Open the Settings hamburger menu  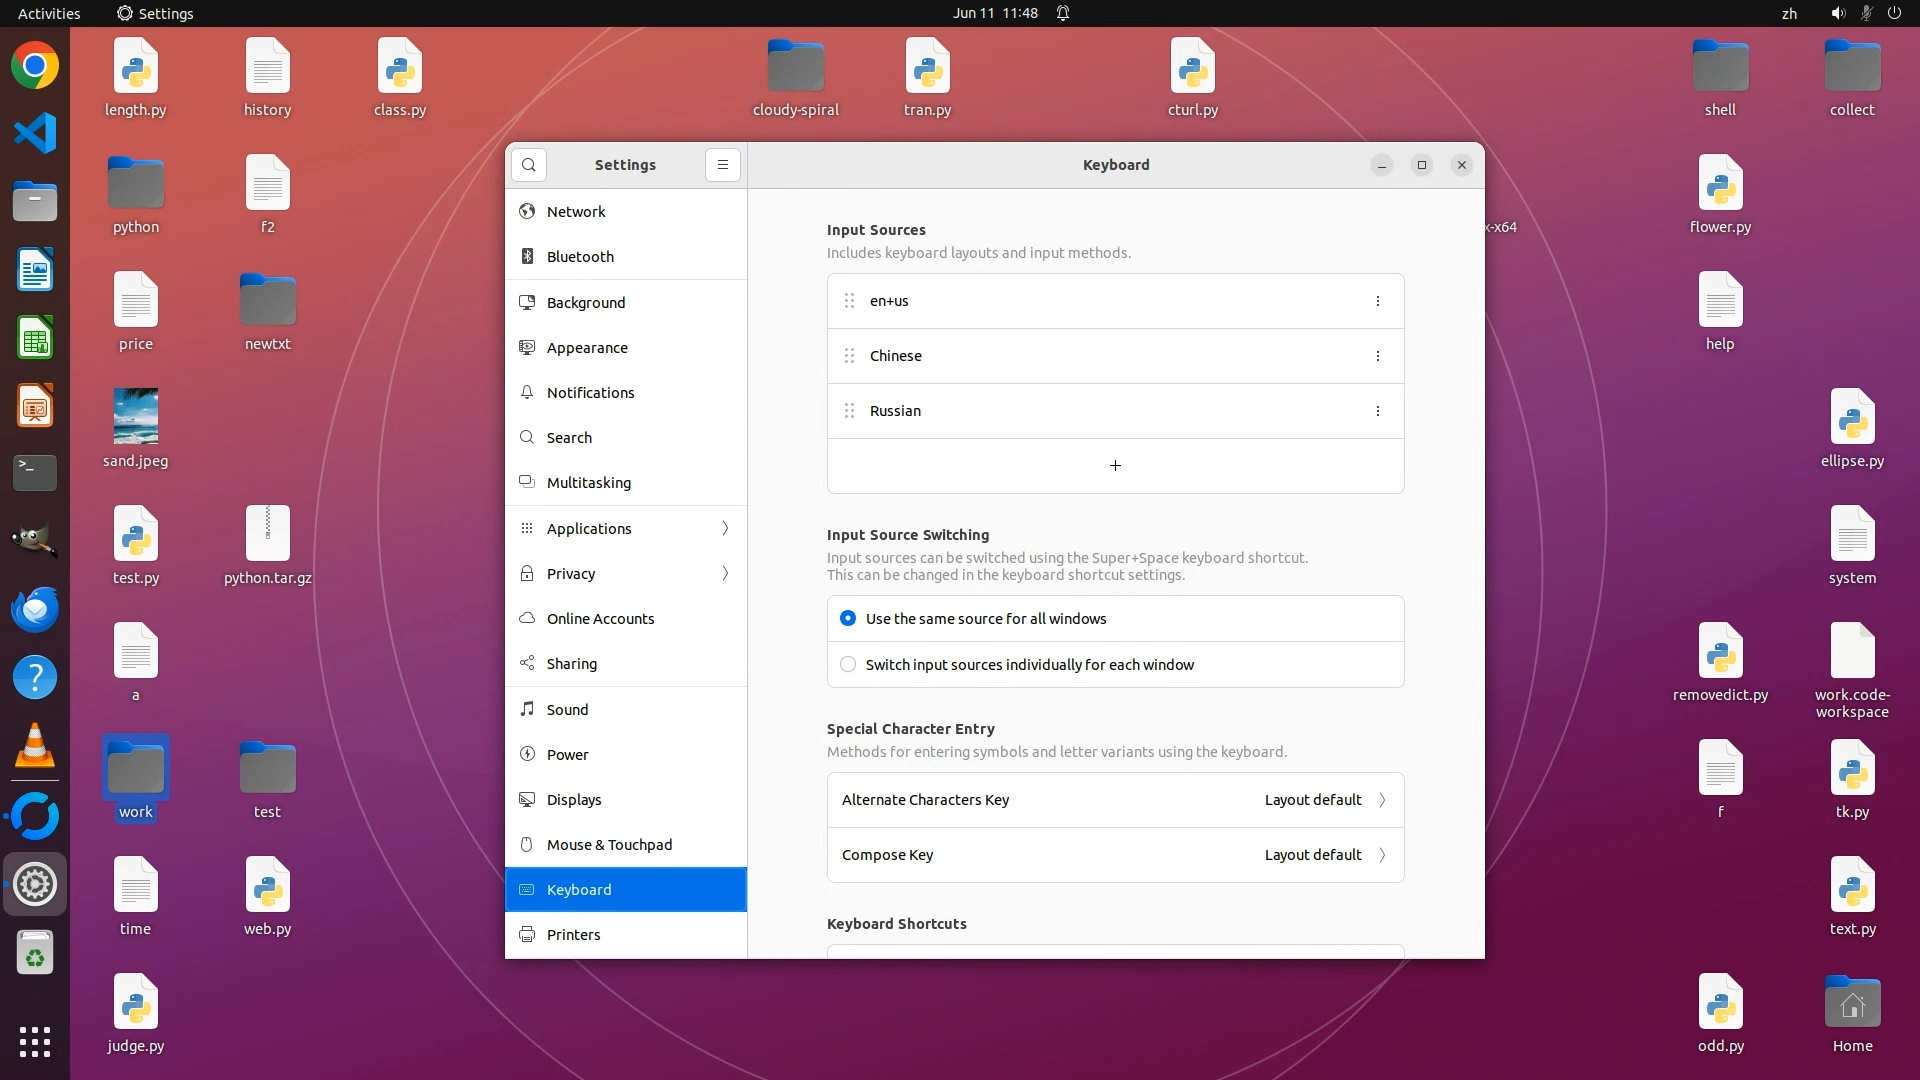[723, 165]
